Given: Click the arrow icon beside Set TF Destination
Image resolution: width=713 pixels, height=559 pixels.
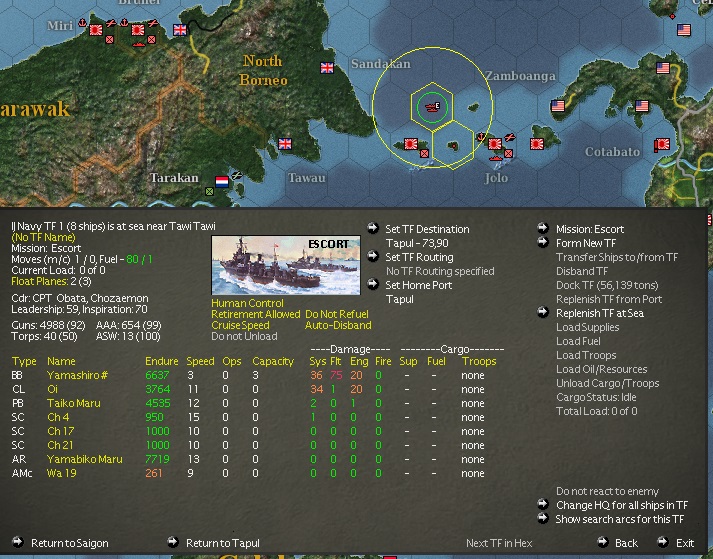Looking at the screenshot, I should pyautogui.click(x=373, y=228).
